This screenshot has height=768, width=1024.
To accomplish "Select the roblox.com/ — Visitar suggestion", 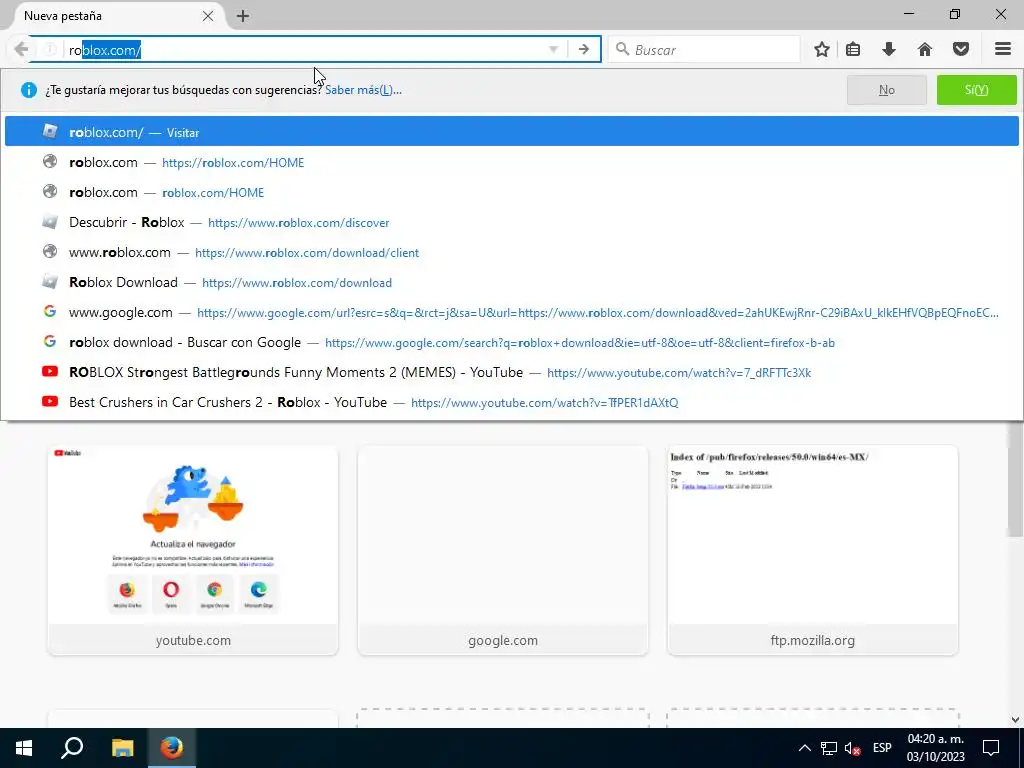I will tap(512, 132).
